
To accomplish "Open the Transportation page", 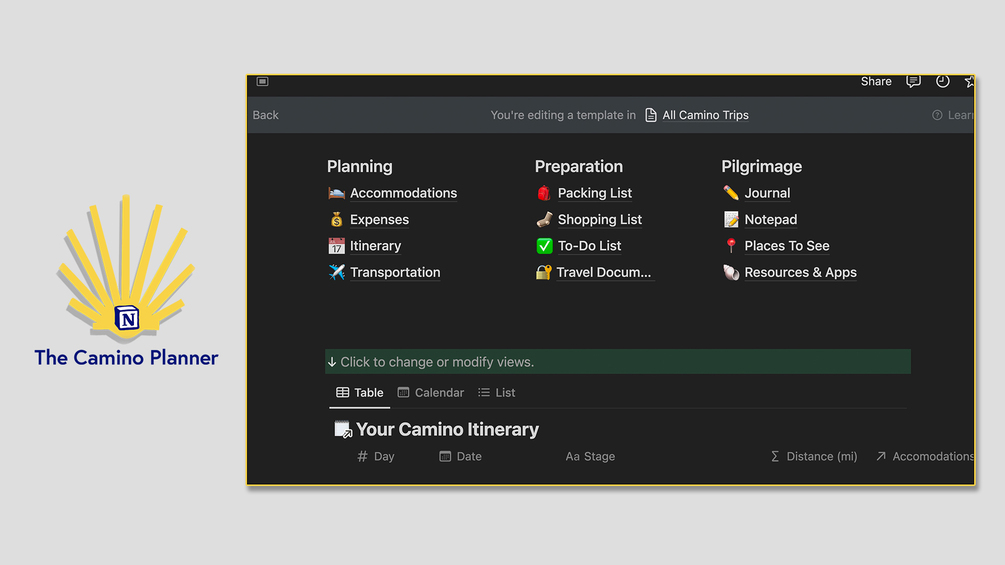I will tap(395, 272).
